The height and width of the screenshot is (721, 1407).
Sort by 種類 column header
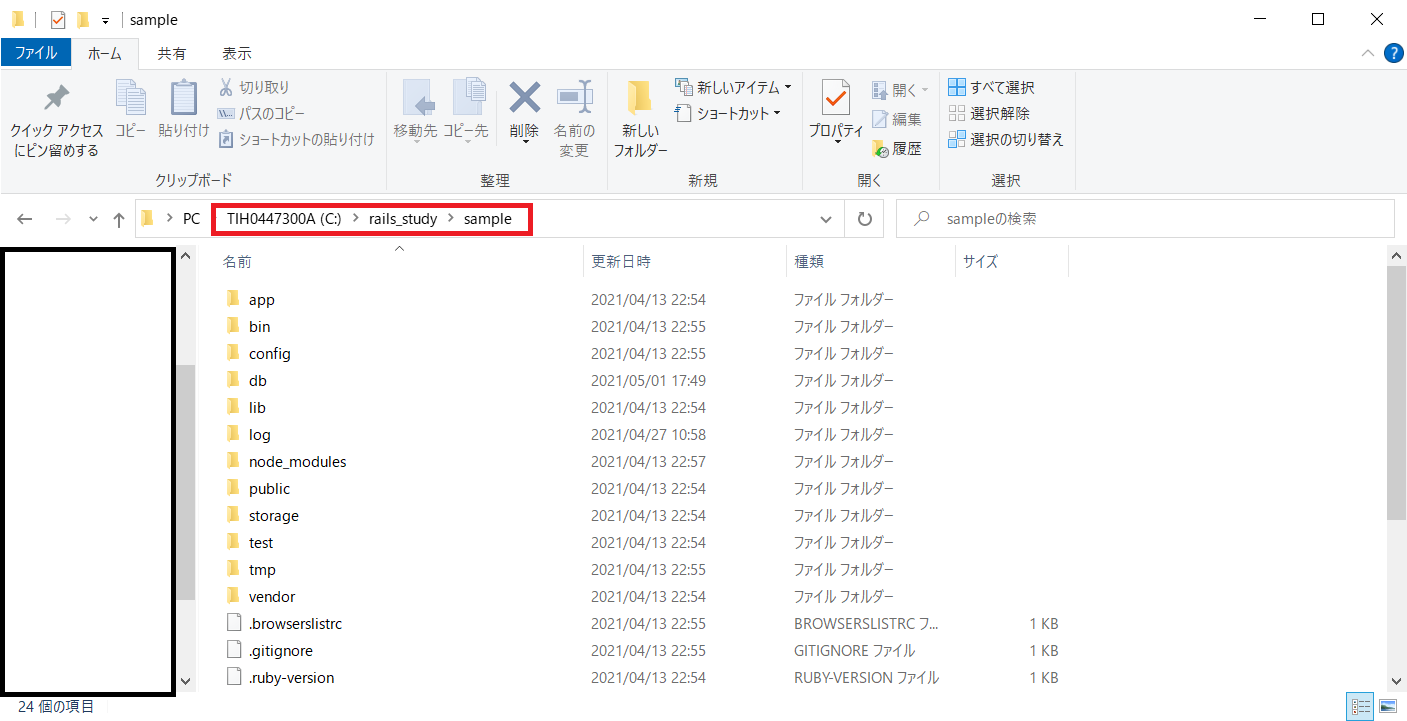(808, 262)
